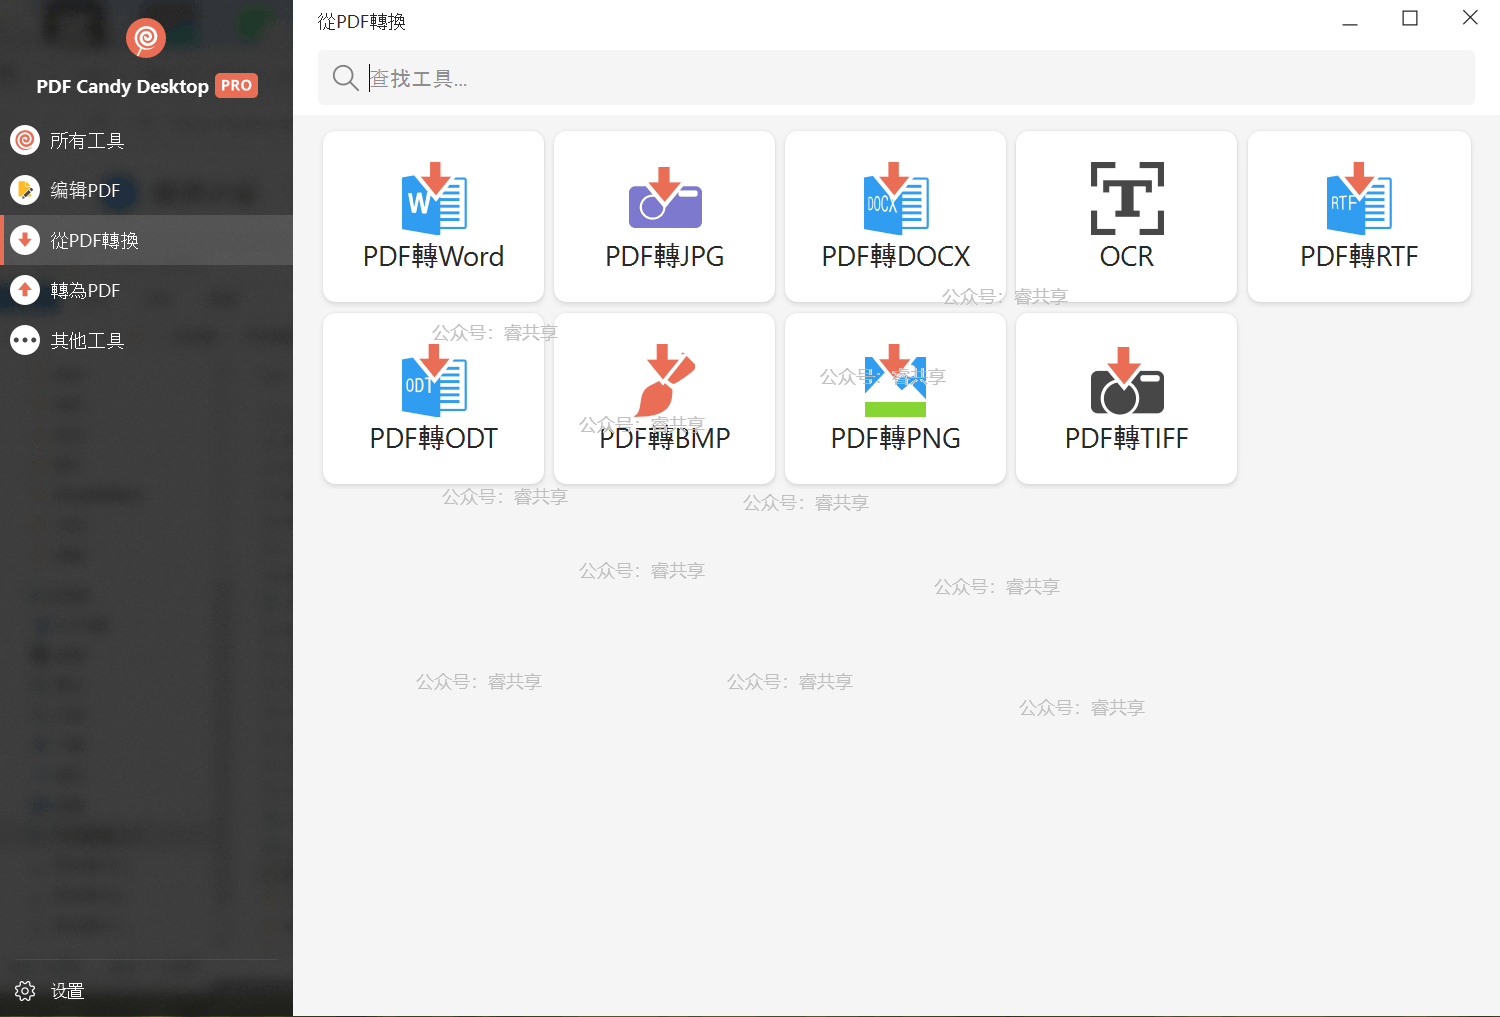Click the PRO badge
This screenshot has height=1017, width=1500.
236,86
